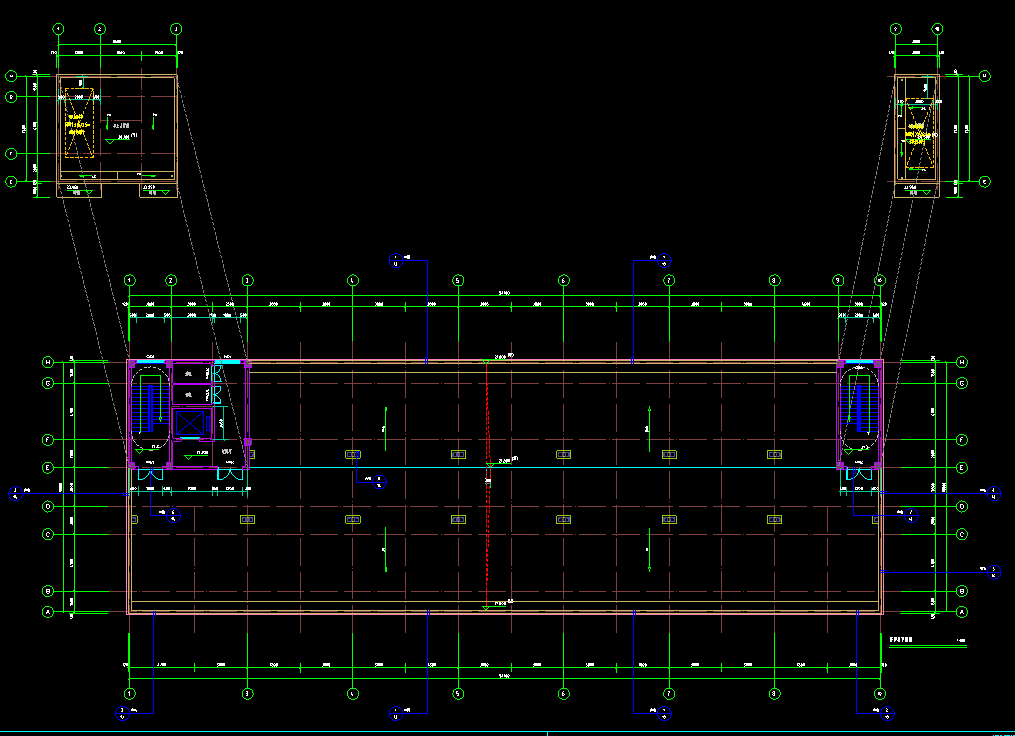Click blue section marker at far left
This screenshot has width=1015, height=736.
[16, 492]
